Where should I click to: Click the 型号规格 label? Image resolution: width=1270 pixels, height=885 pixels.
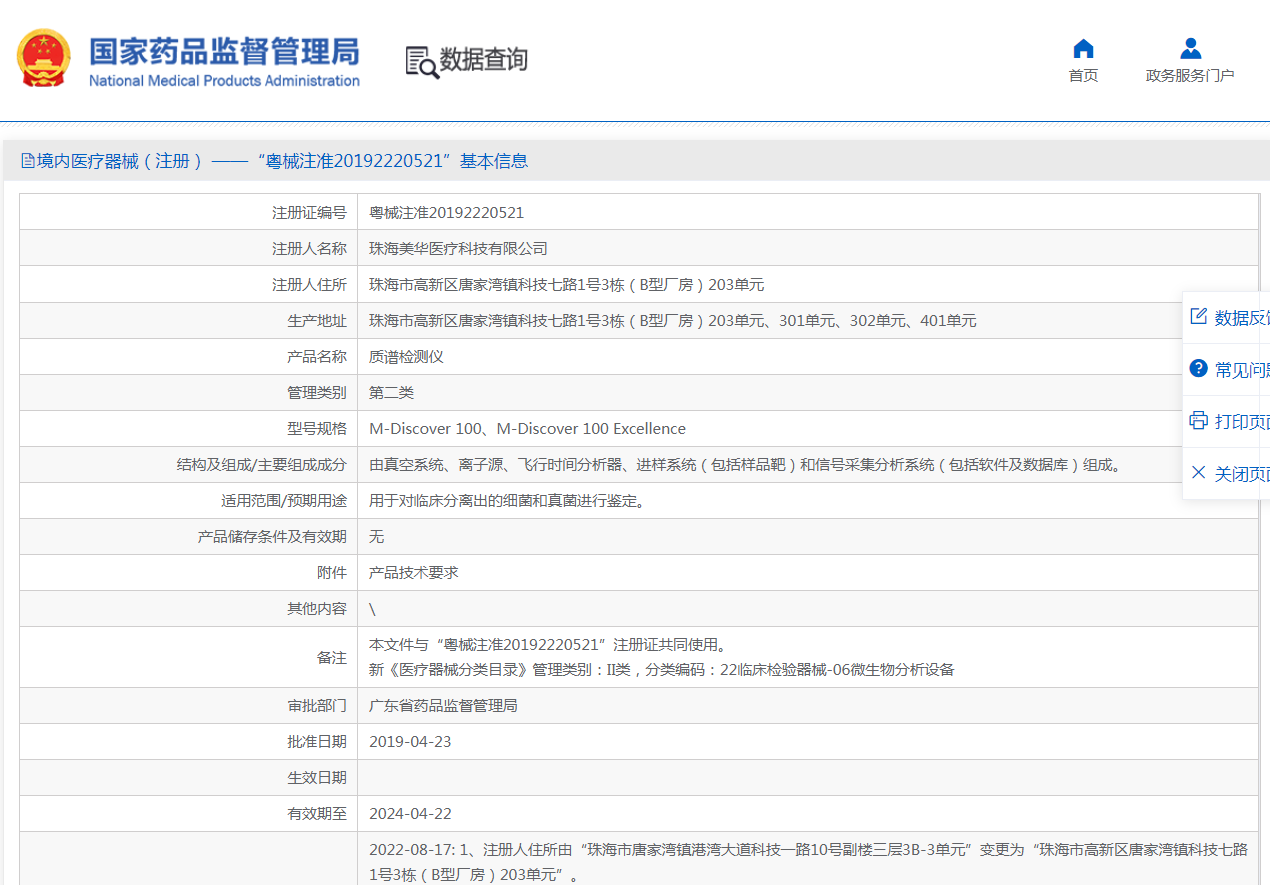tap(317, 429)
